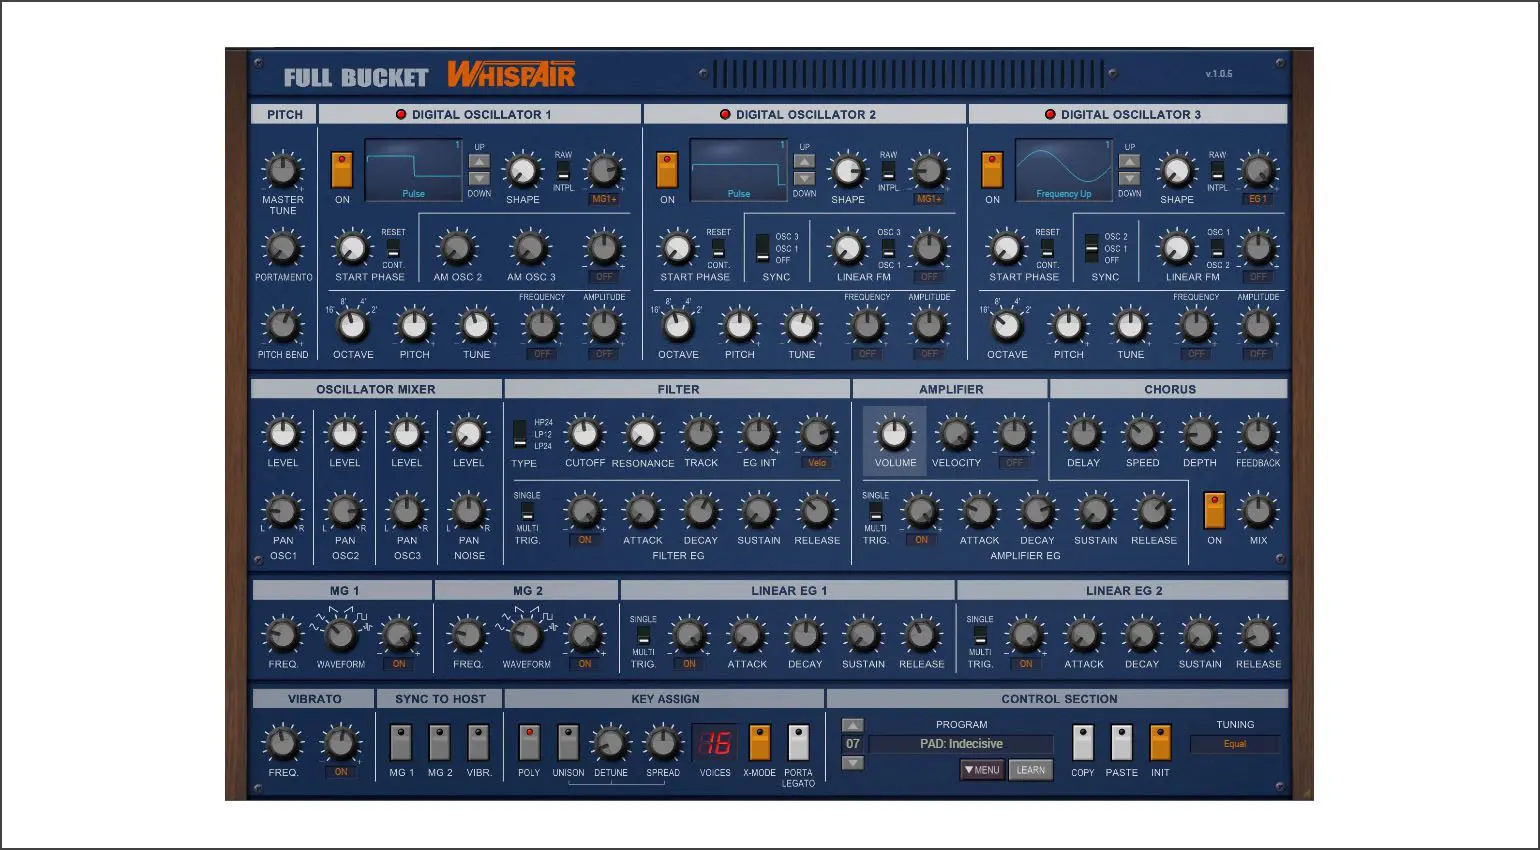Click the LEARN button
The height and width of the screenshot is (850, 1540).
point(1030,770)
